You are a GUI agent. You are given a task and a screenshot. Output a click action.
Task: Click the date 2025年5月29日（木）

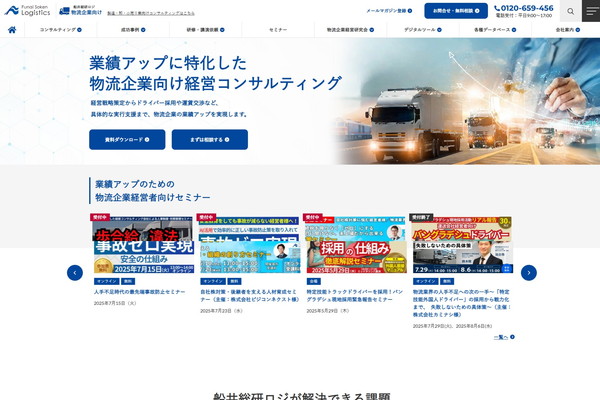tap(328, 311)
